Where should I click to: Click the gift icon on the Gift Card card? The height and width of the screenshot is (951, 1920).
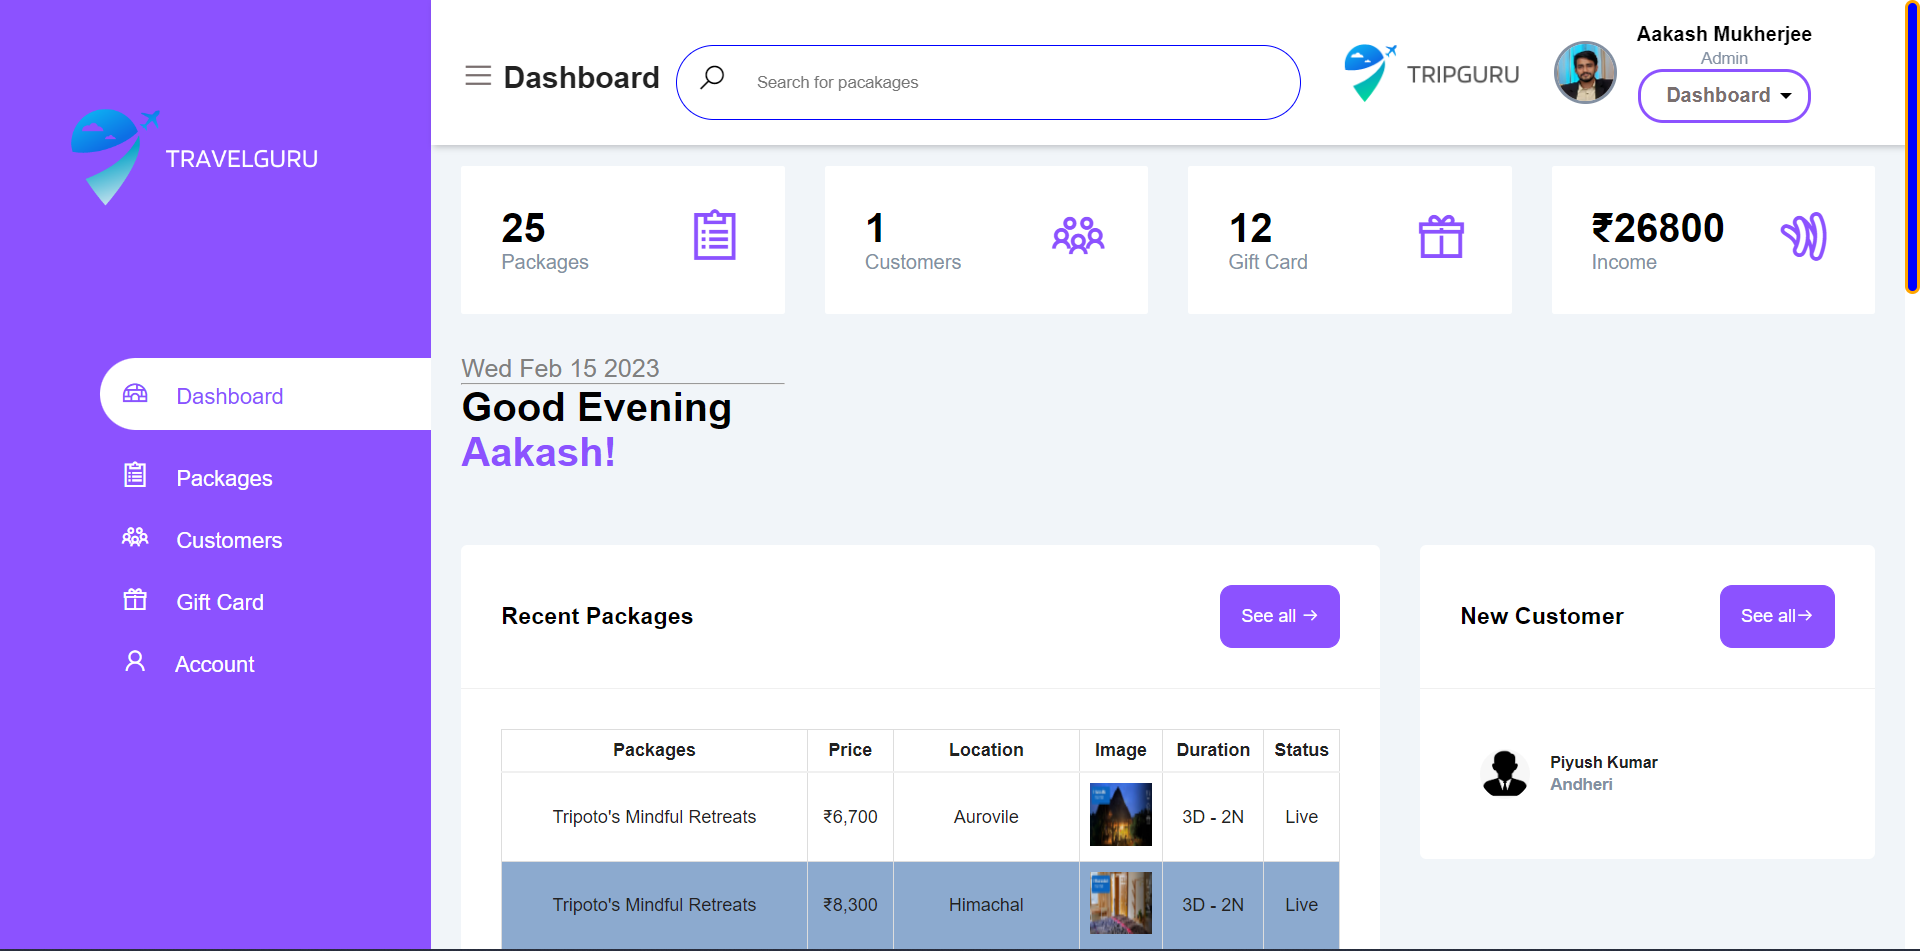(x=1441, y=238)
